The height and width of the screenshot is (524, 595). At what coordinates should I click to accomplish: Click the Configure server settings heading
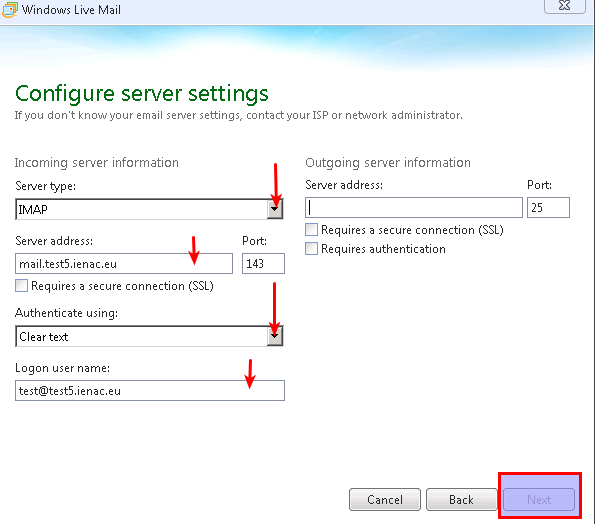pos(142,94)
